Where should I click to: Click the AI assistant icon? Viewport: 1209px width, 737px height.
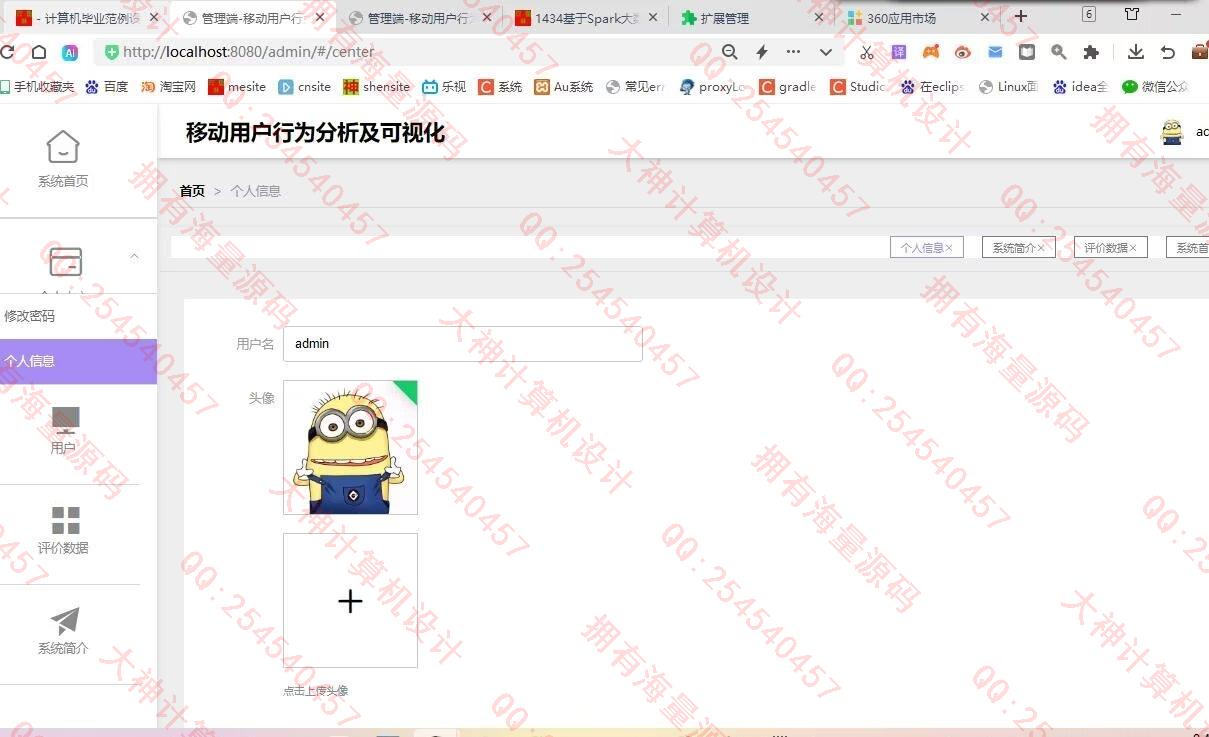point(70,52)
